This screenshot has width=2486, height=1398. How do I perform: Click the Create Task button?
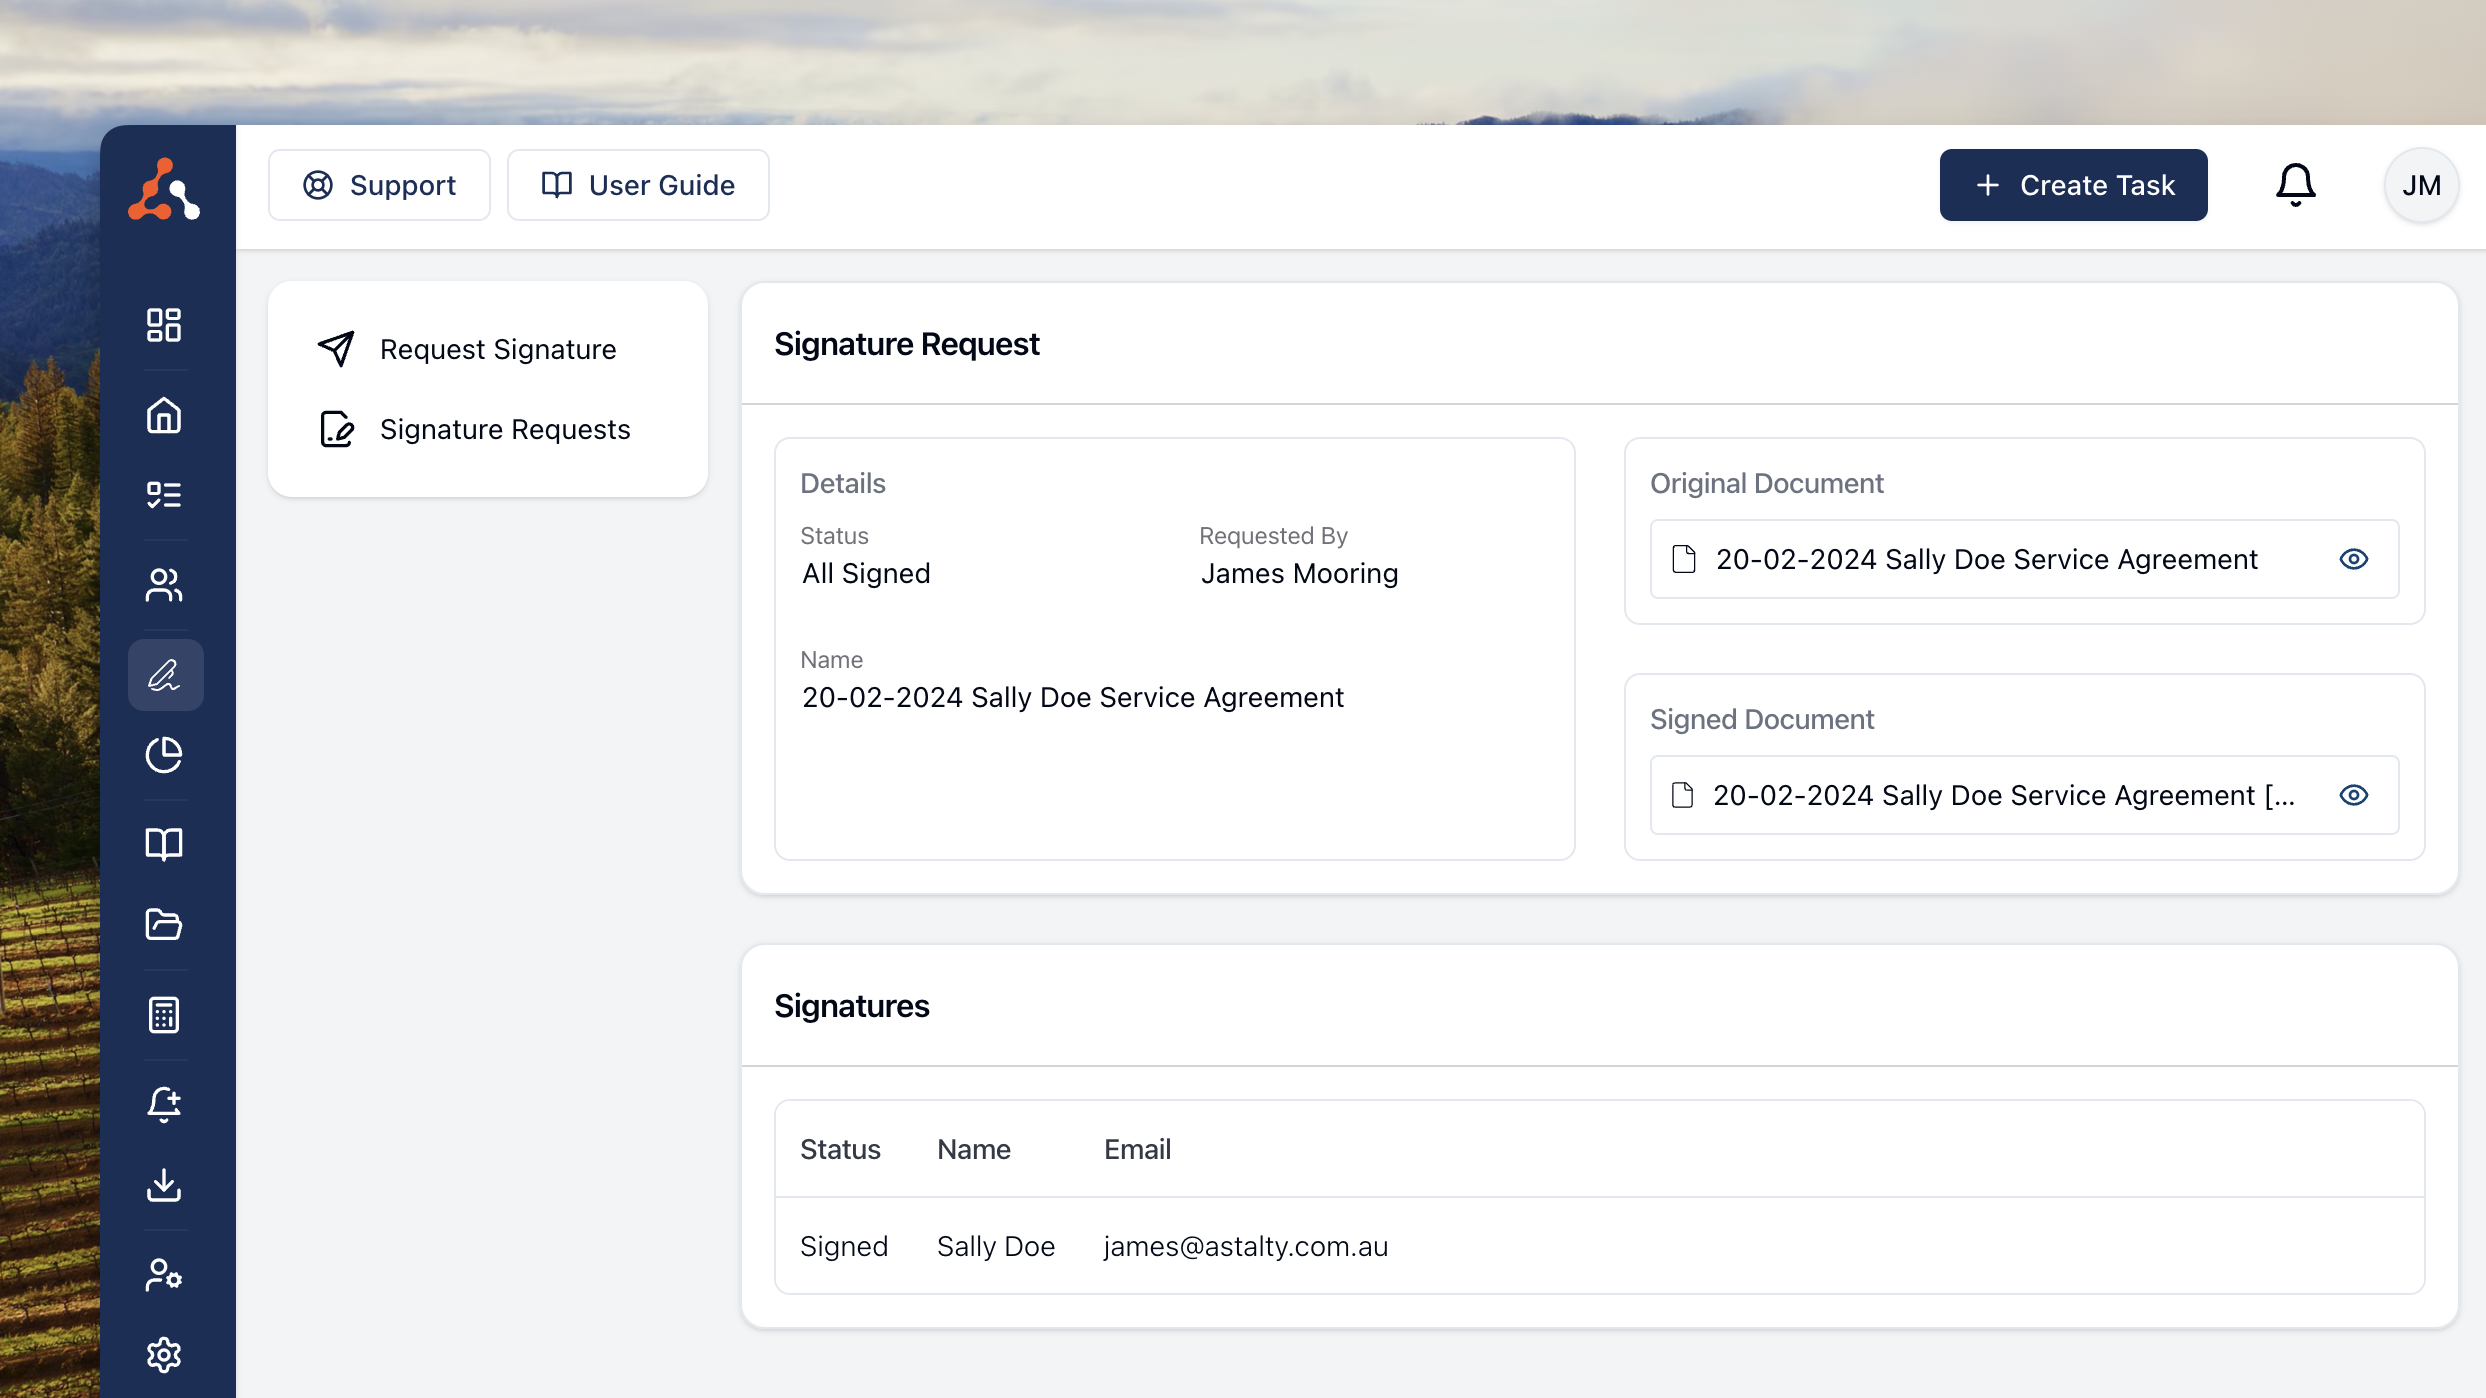tap(2073, 185)
